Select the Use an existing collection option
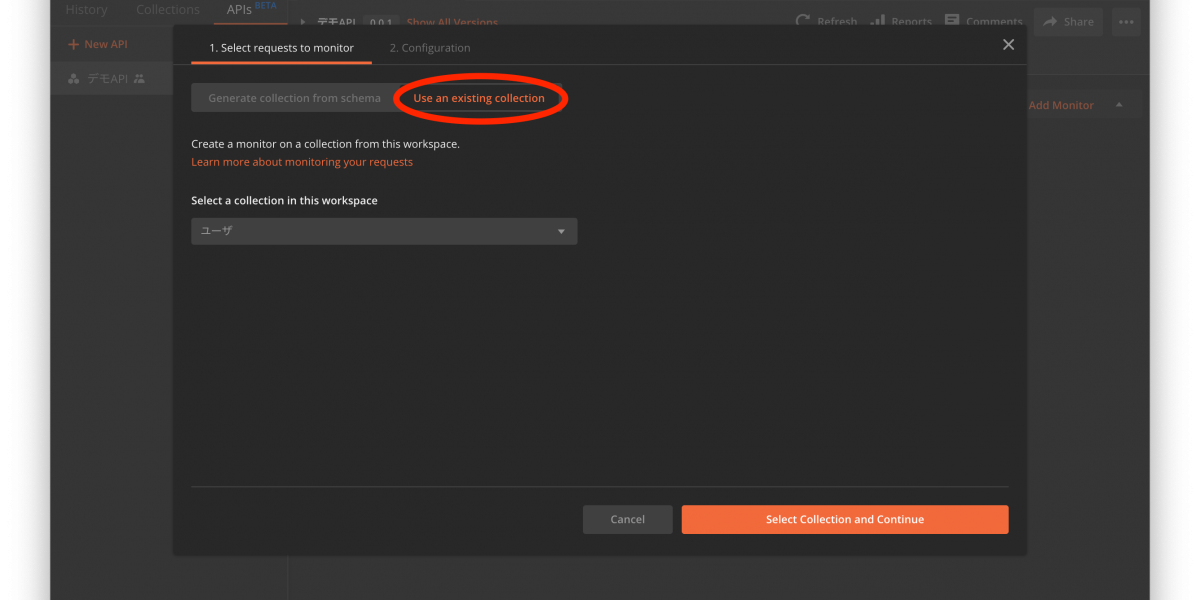The image size is (1200, 600). pos(479,98)
